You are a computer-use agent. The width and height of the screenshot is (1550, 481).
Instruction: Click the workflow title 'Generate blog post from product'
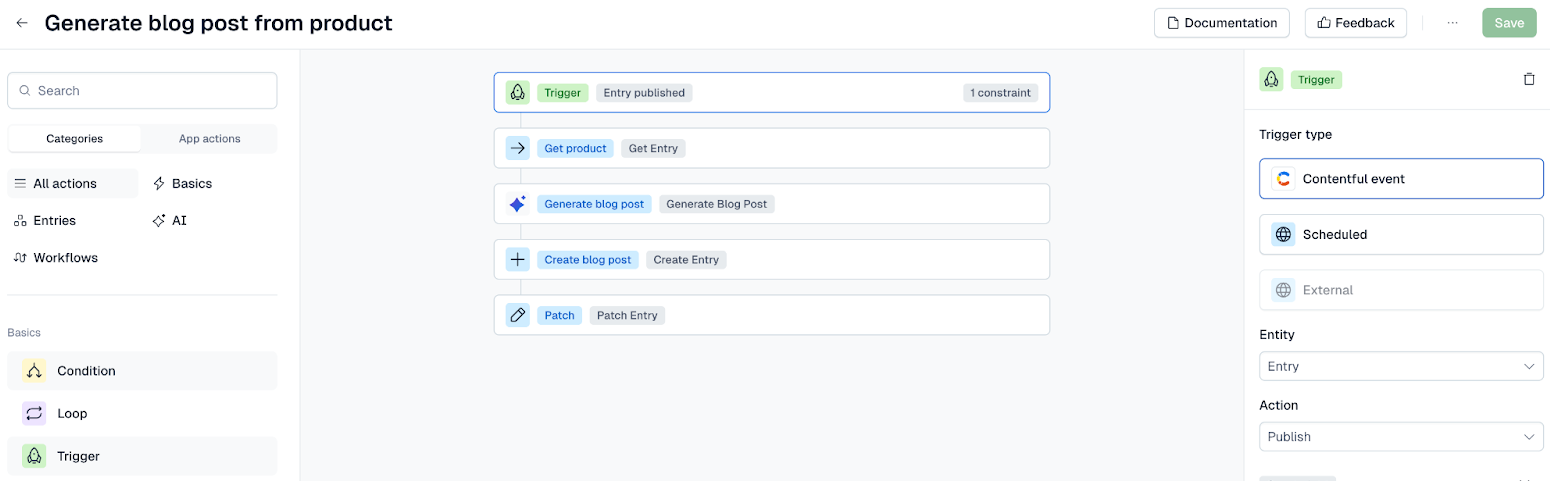tap(218, 22)
